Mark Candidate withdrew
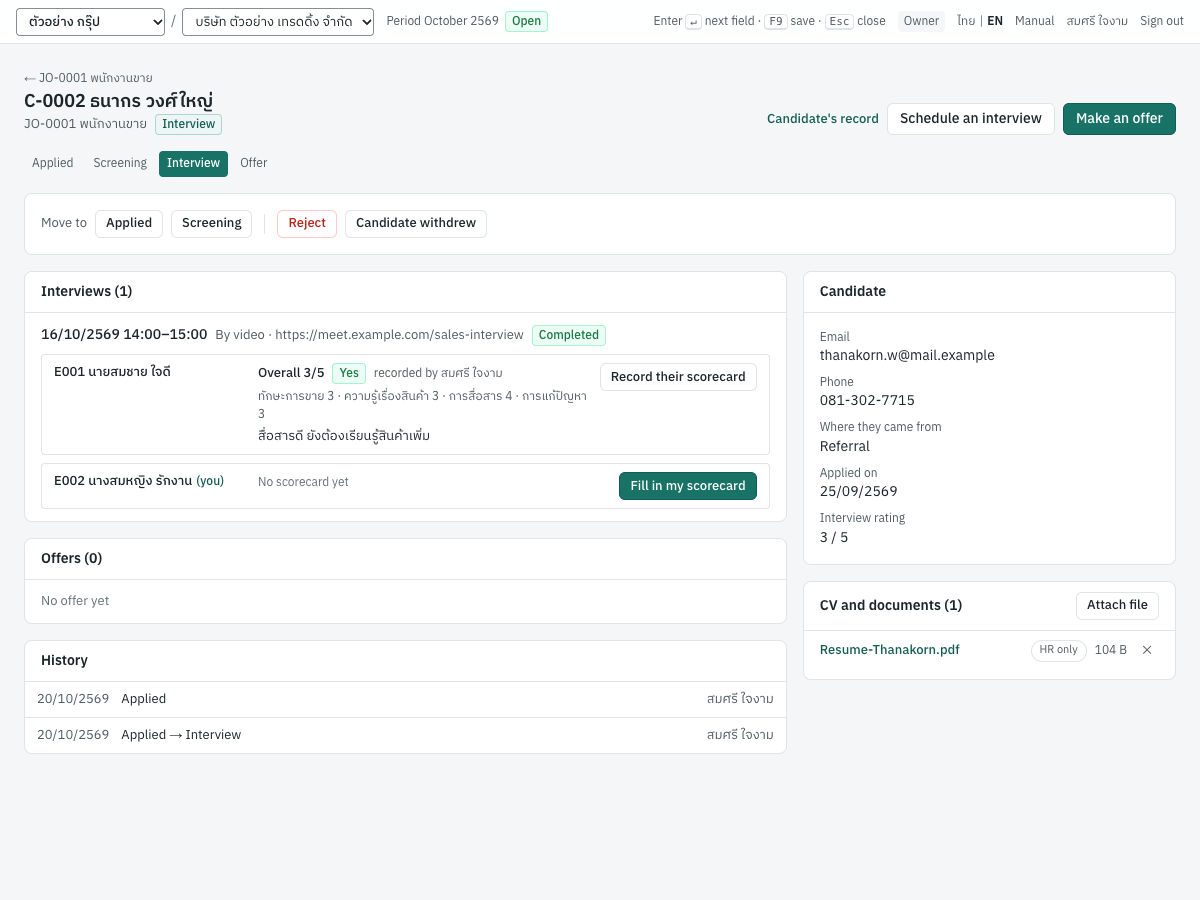 point(416,224)
